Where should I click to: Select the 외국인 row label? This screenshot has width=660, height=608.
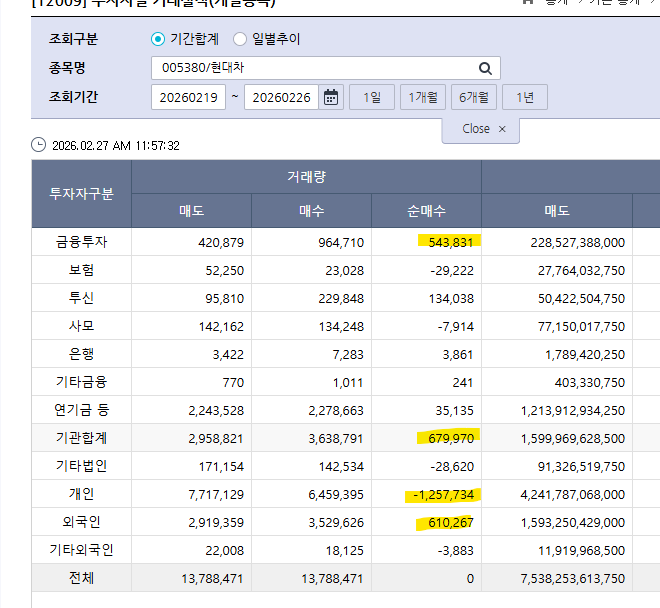(x=82, y=522)
